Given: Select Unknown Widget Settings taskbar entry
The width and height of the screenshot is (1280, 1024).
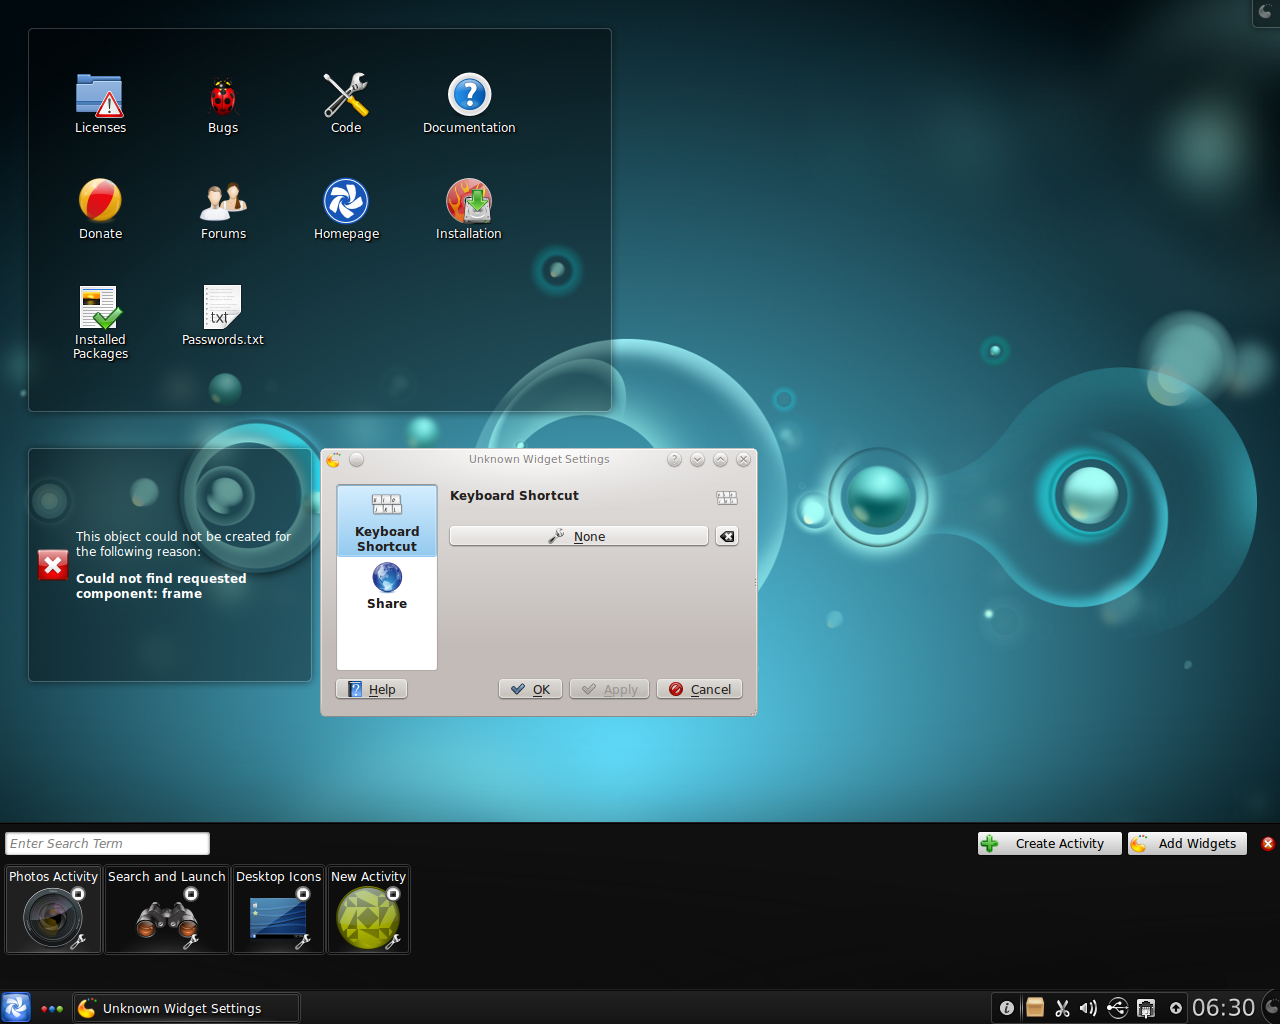Looking at the screenshot, I should click(186, 1008).
